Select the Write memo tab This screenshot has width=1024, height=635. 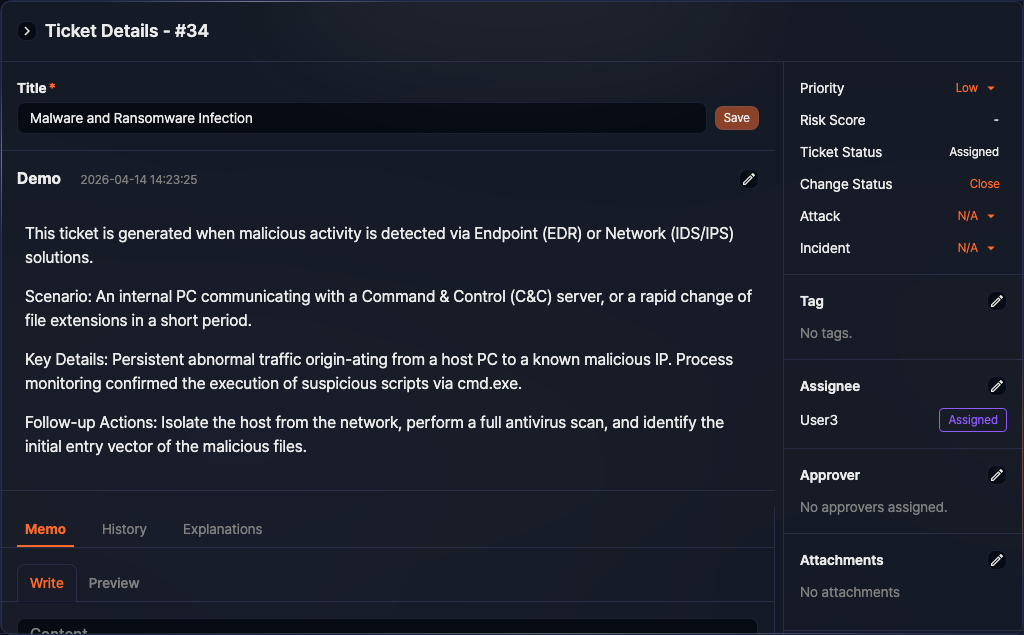(x=47, y=583)
